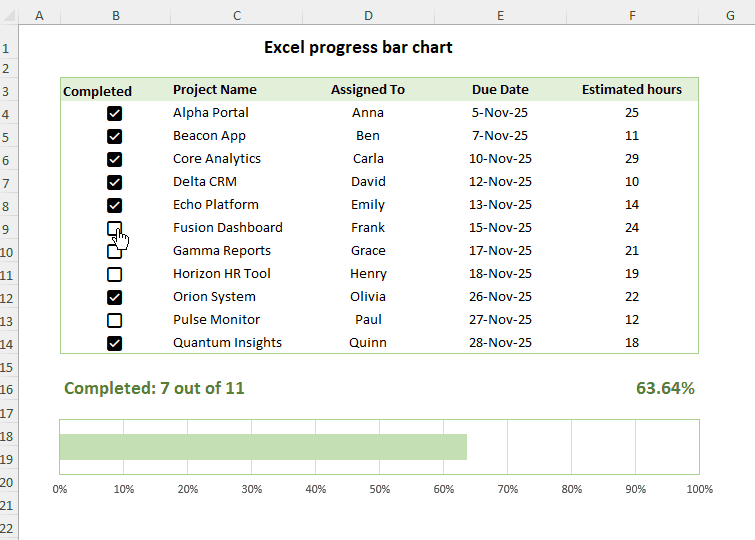Select estimated hours value 29

click(x=632, y=158)
